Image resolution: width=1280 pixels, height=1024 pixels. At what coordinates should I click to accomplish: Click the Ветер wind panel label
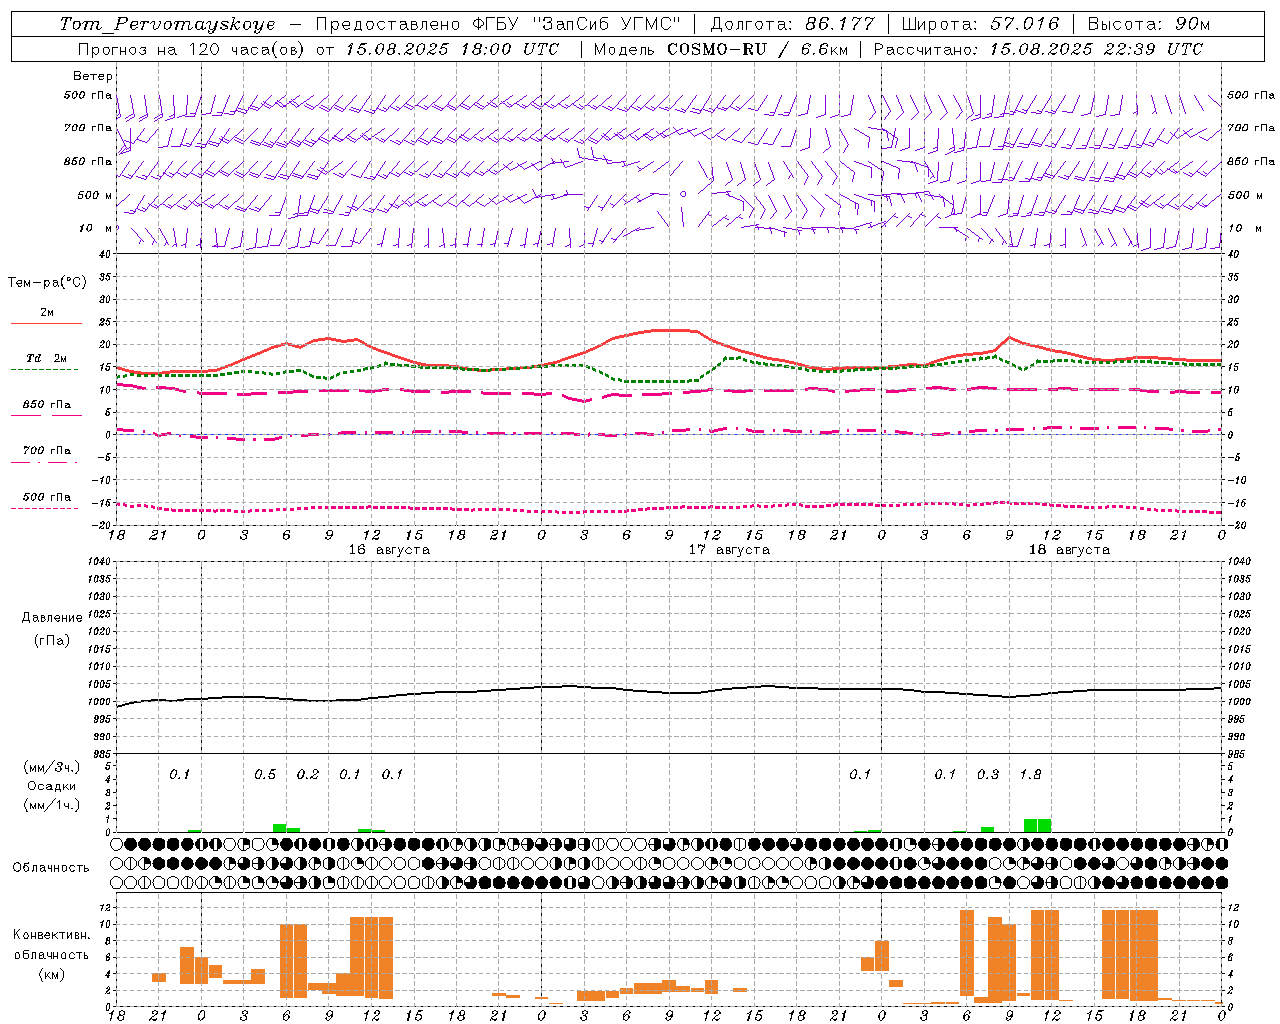pyautogui.click(x=93, y=76)
